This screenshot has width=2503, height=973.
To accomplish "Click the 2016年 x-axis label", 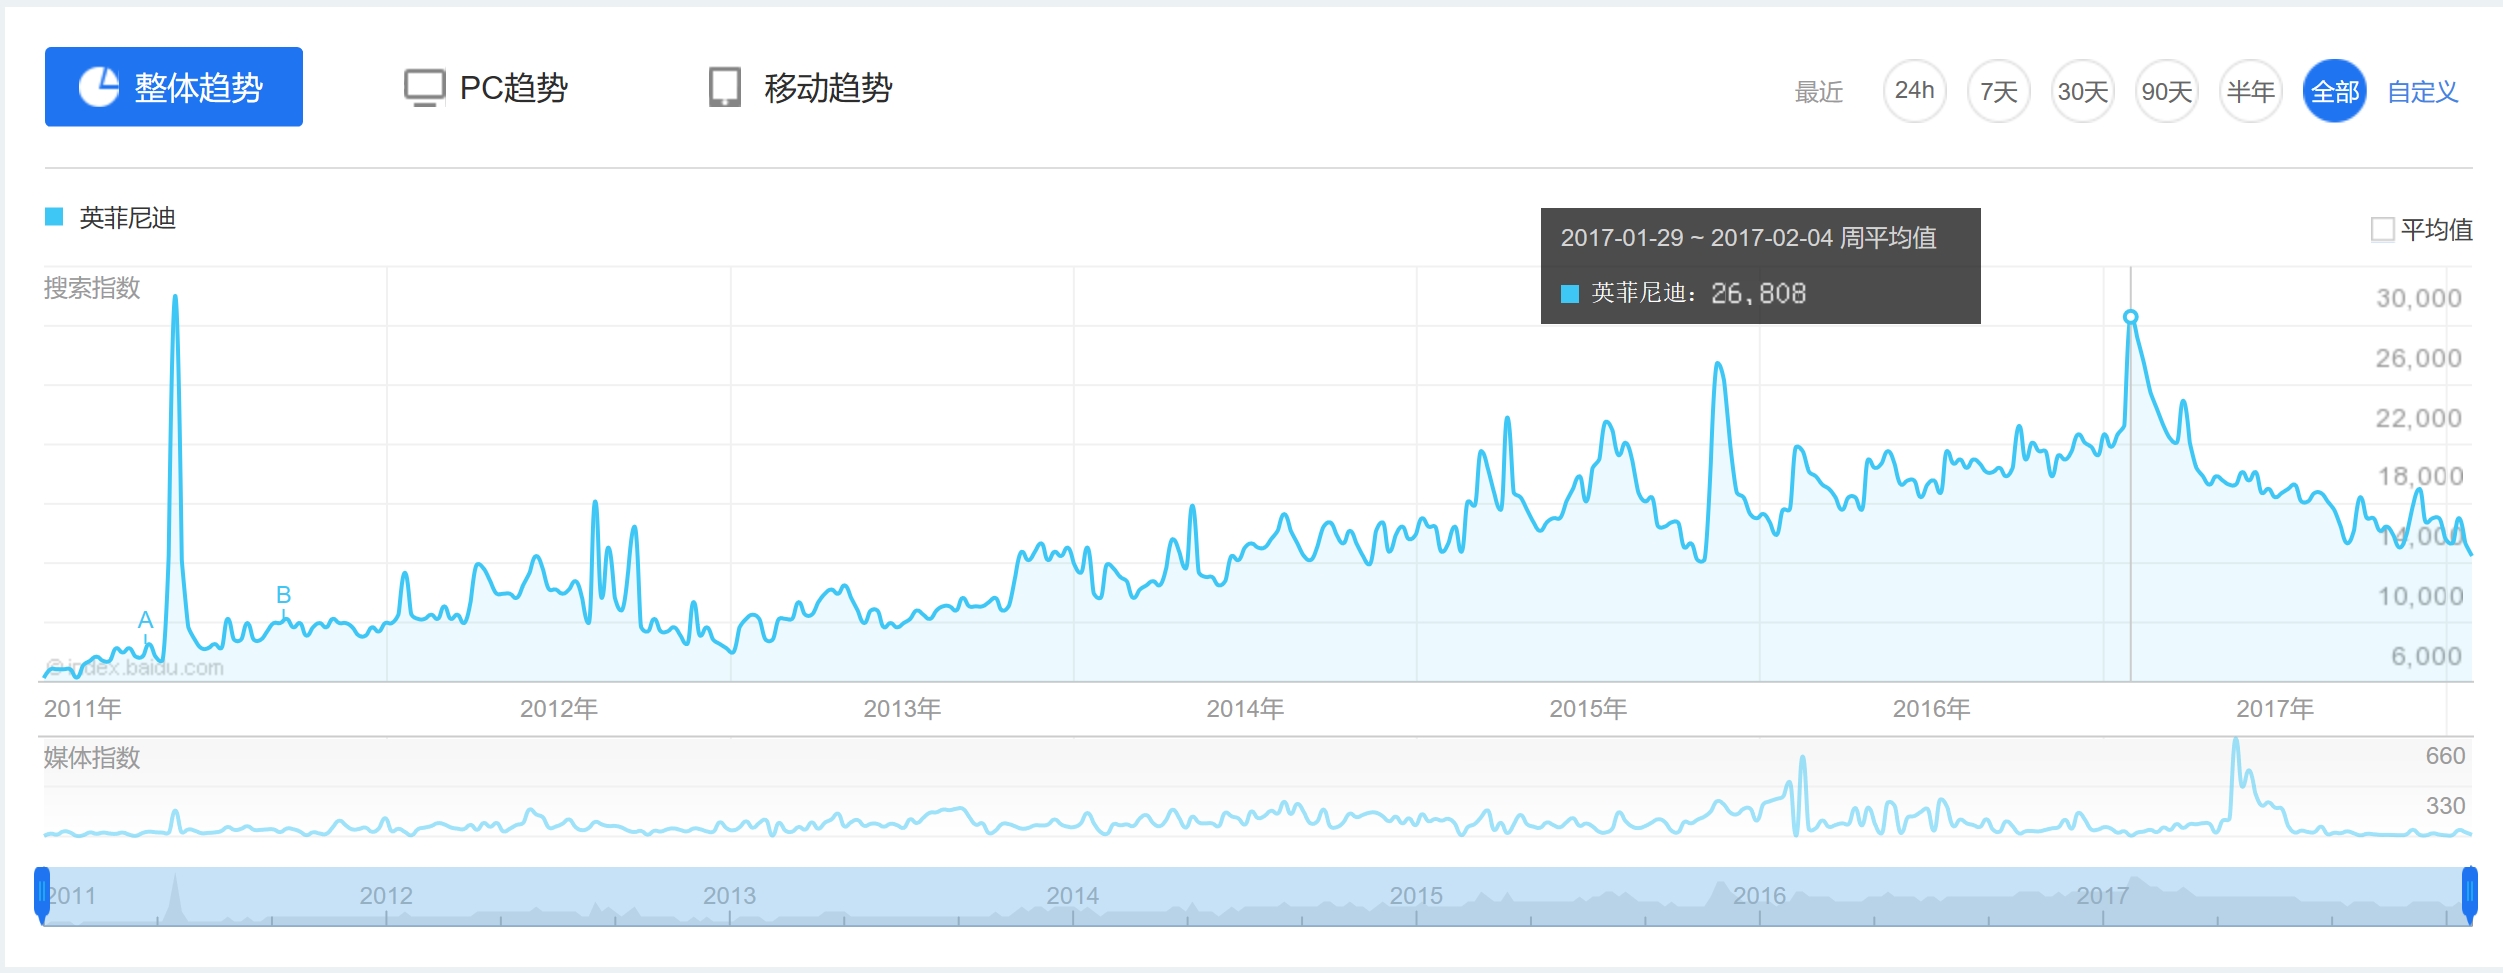I will click(x=1930, y=709).
